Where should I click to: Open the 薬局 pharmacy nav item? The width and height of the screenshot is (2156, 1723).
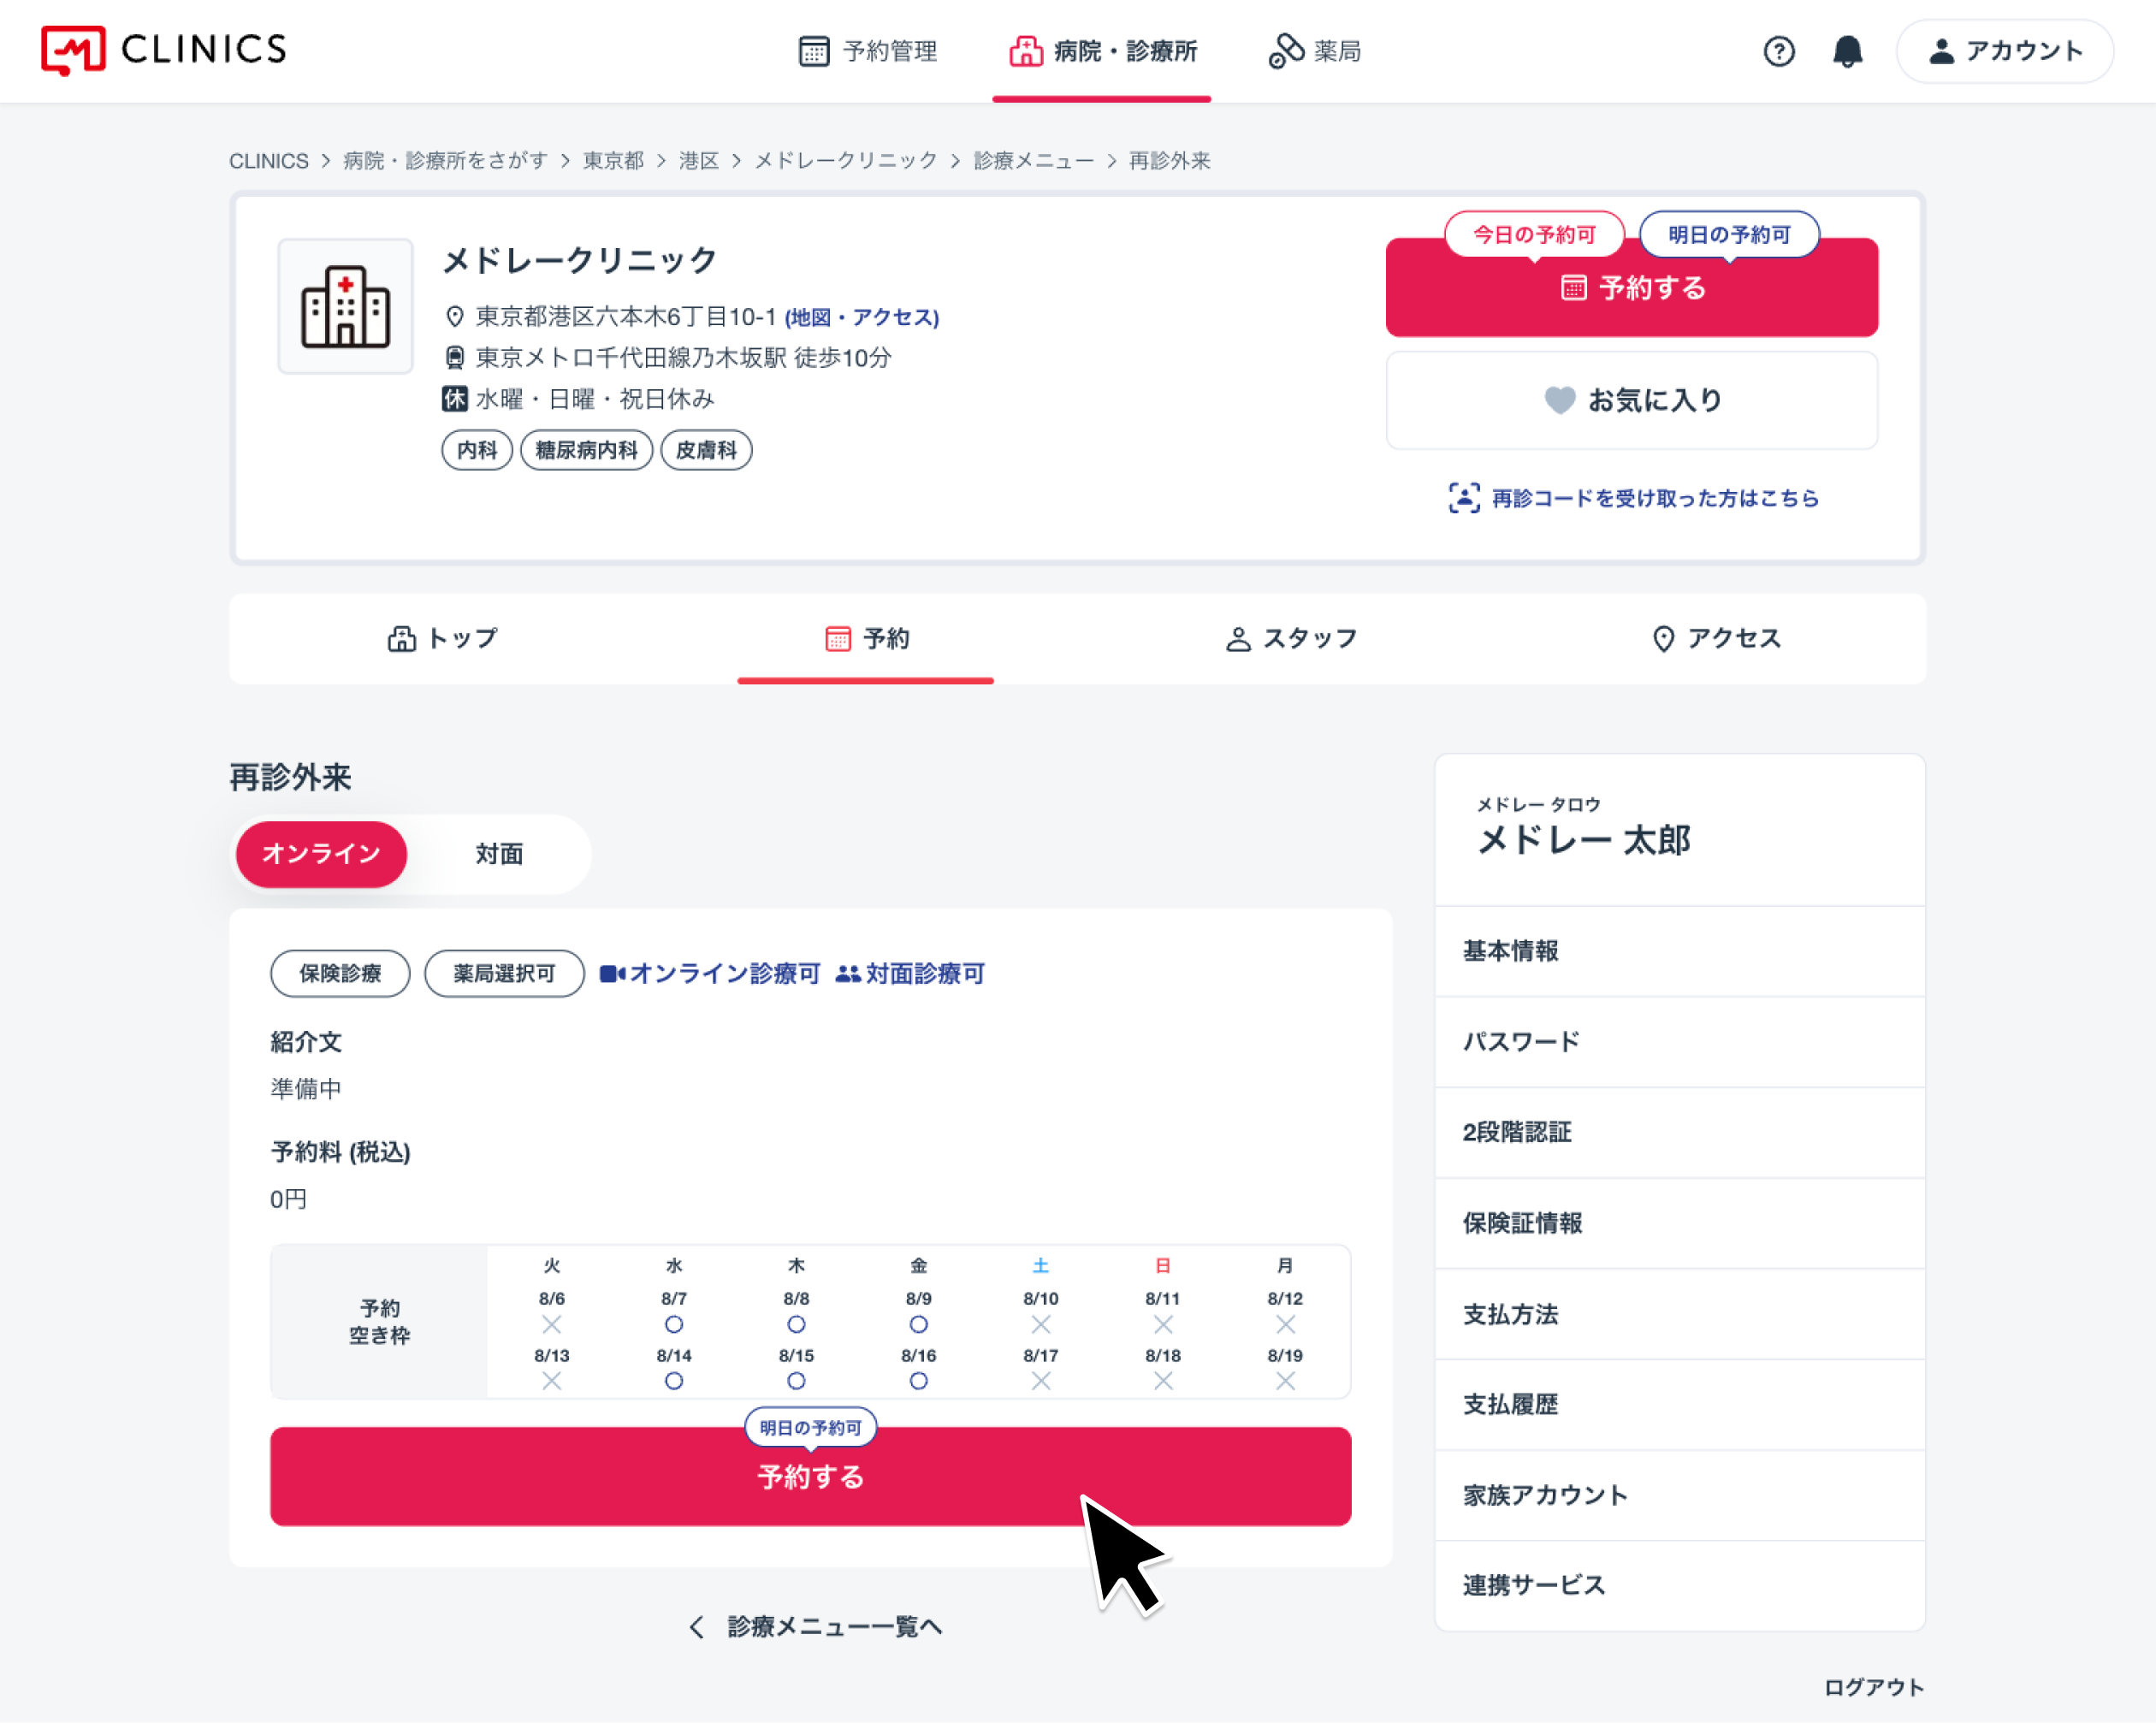coord(1315,51)
